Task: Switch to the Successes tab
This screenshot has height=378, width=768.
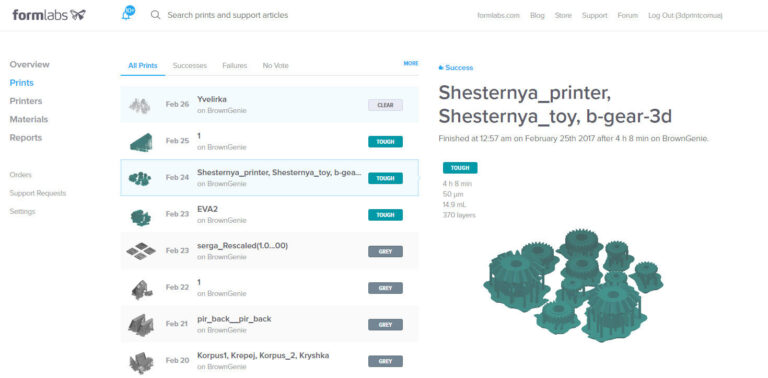Action: click(x=190, y=66)
